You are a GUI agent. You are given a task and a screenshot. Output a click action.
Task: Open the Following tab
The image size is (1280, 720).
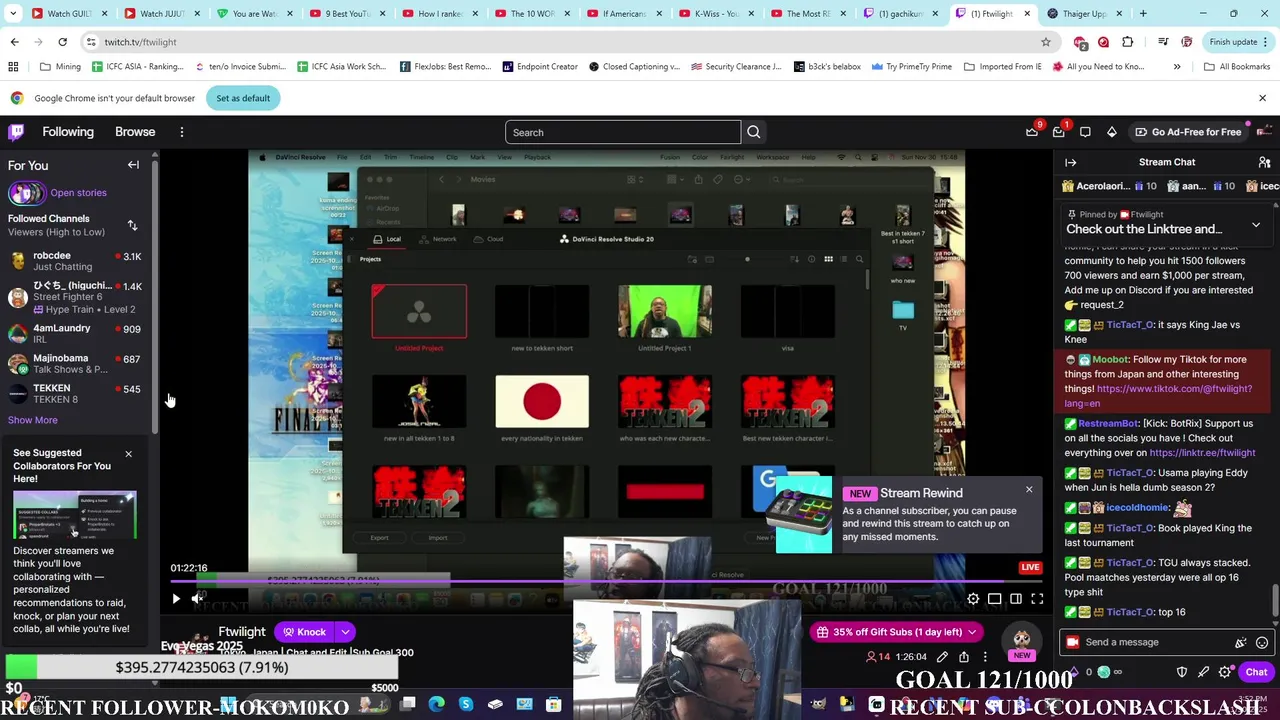(x=68, y=132)
